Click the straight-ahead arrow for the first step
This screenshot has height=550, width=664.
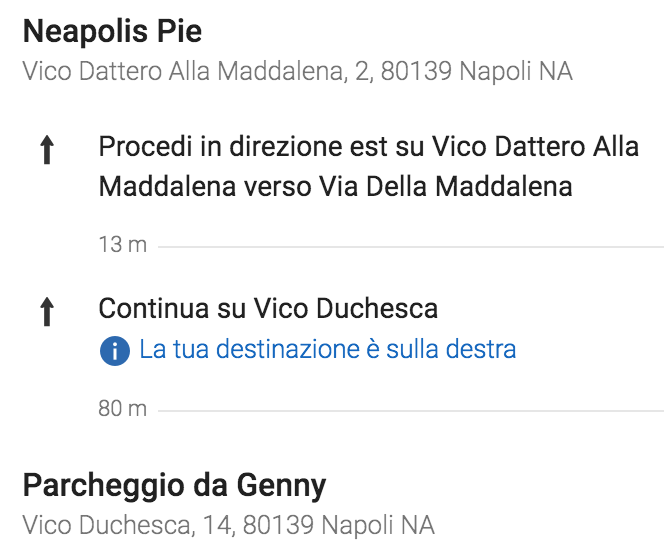pyautogui.click(x=47, y=149)
